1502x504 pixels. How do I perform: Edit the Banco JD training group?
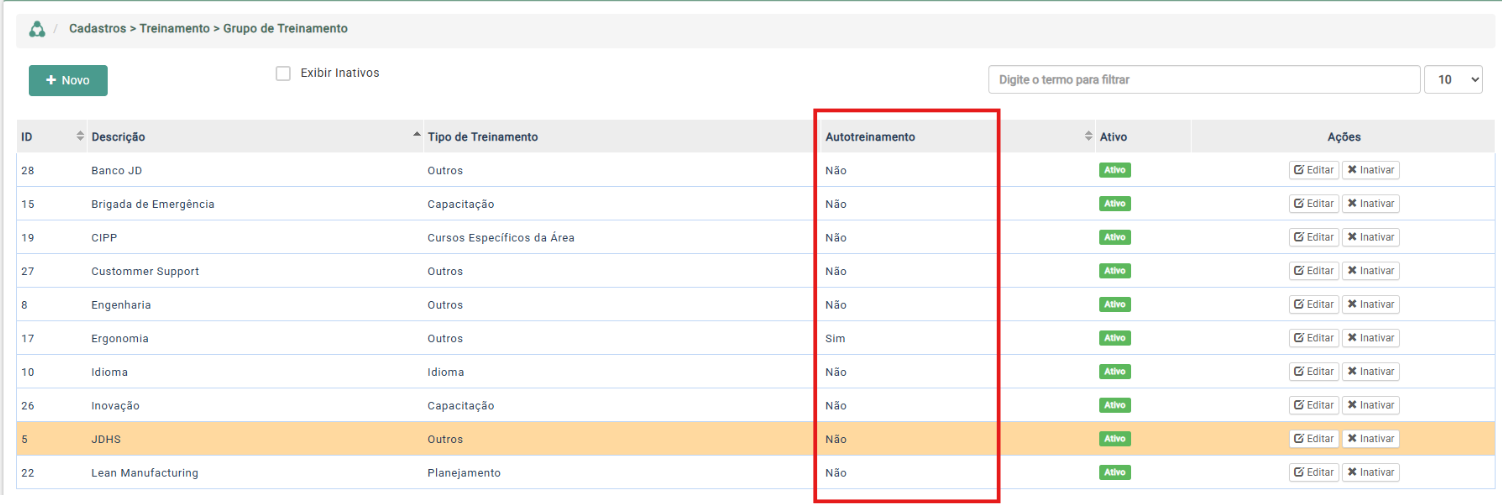(1314, 170)
